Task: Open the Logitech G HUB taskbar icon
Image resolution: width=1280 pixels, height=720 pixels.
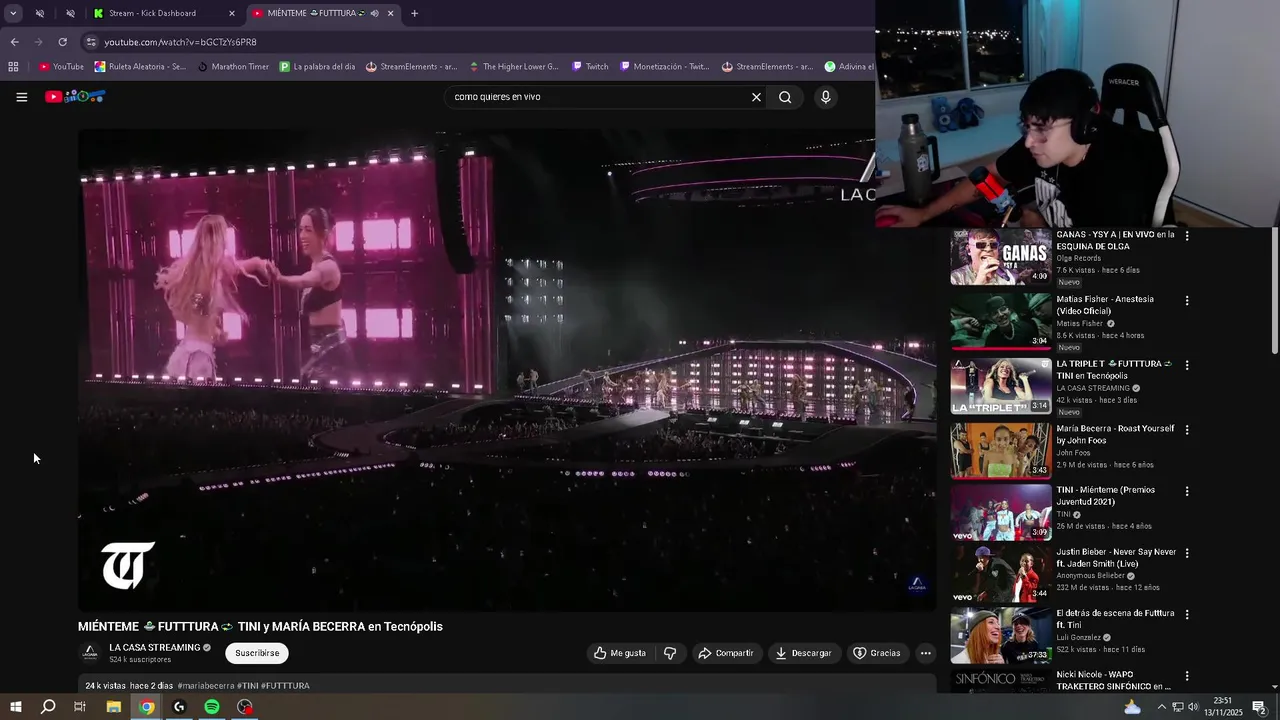Action: click(179, 707)
